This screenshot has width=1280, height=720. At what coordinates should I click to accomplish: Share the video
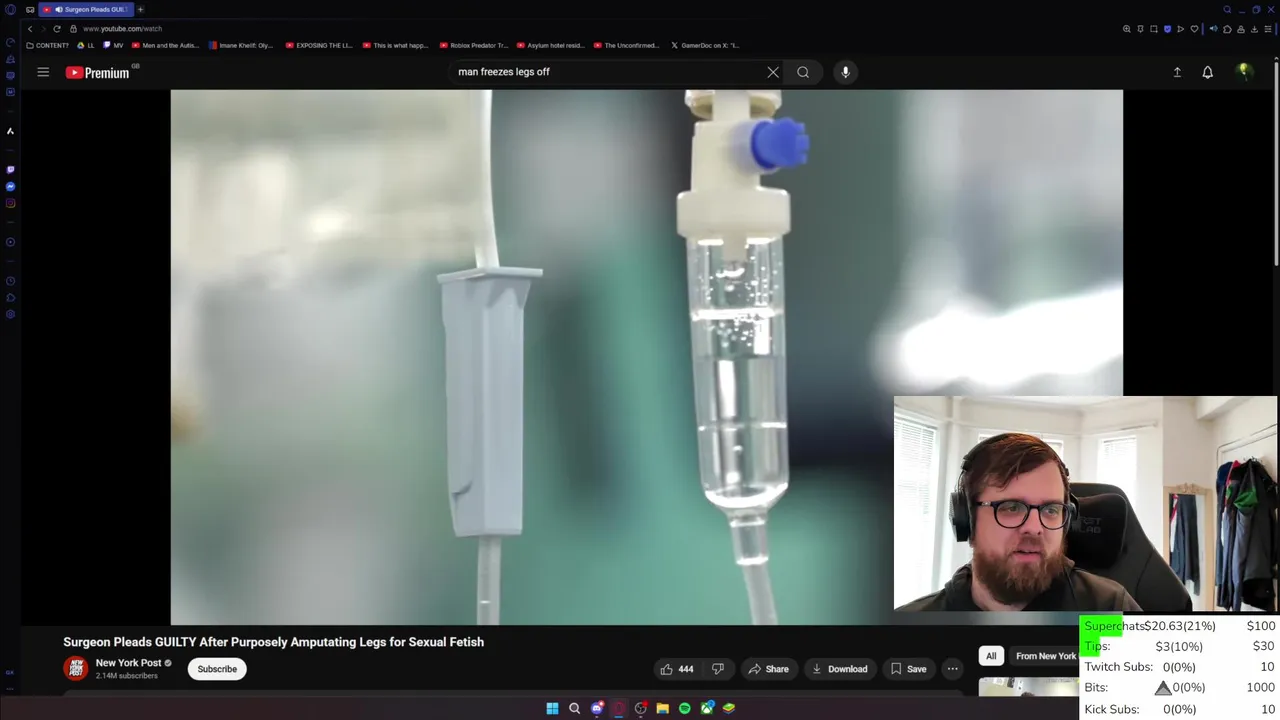point(768,669)
